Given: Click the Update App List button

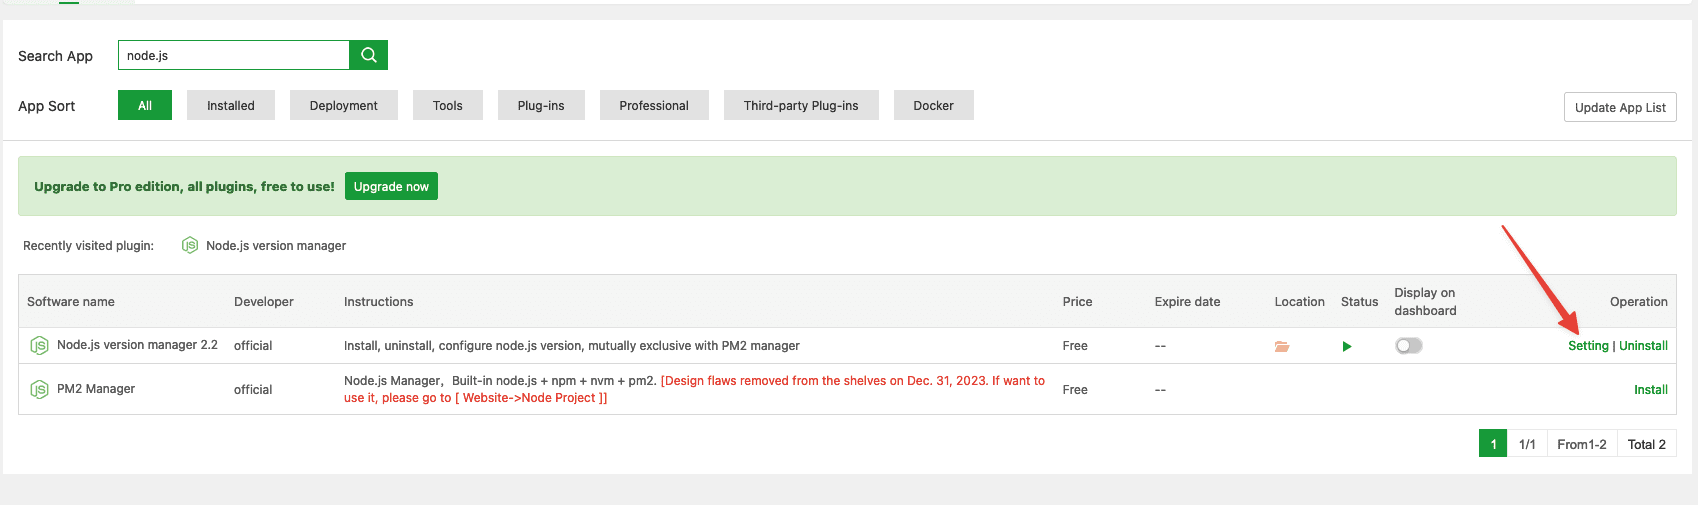Looking at the screenshot, I should point(1619,107).
